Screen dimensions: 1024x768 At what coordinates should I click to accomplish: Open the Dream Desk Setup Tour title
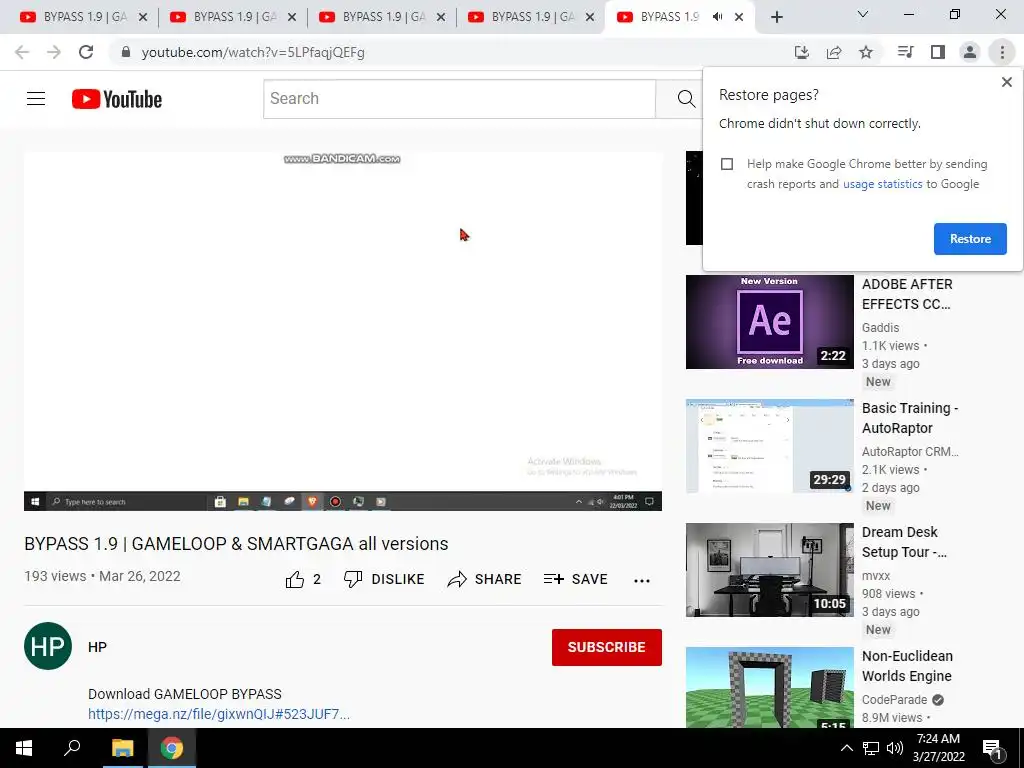pos(904,542)
